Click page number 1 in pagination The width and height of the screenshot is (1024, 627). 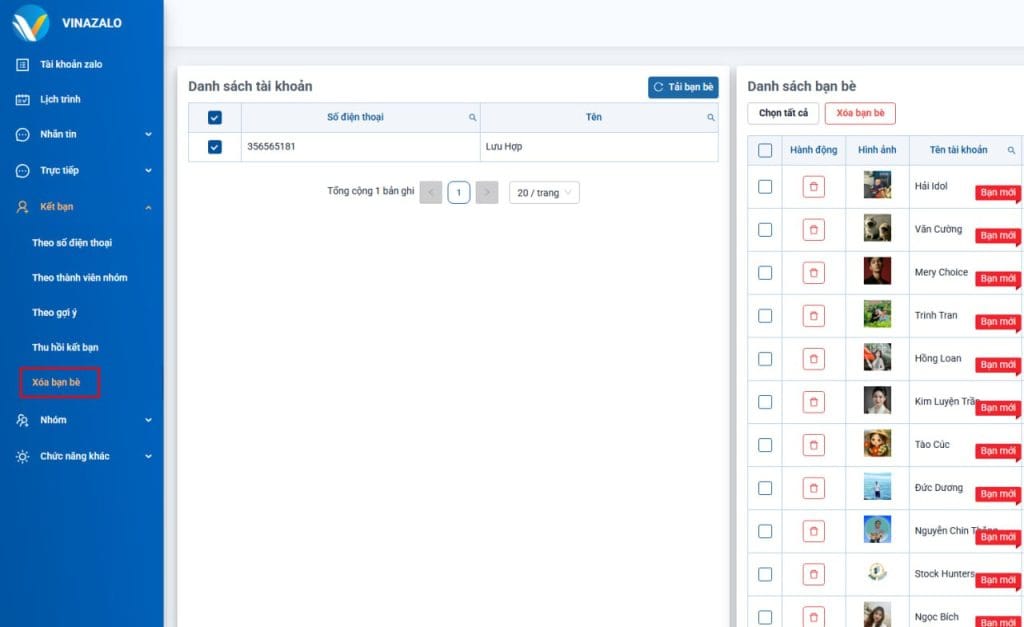(458, 192)
